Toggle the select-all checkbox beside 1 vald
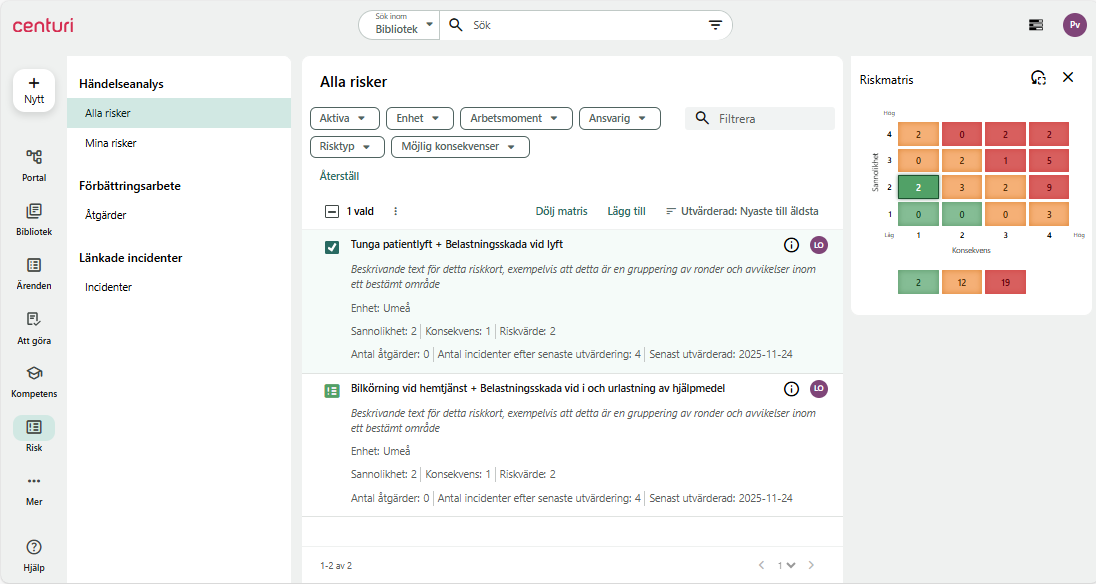This screenshot has width=1096, height=584. pyautogui.click(x=332, y=211)
